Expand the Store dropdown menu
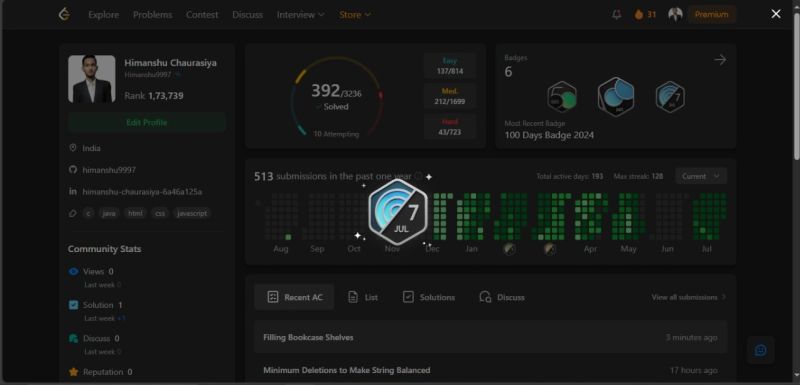 [355, 15]
